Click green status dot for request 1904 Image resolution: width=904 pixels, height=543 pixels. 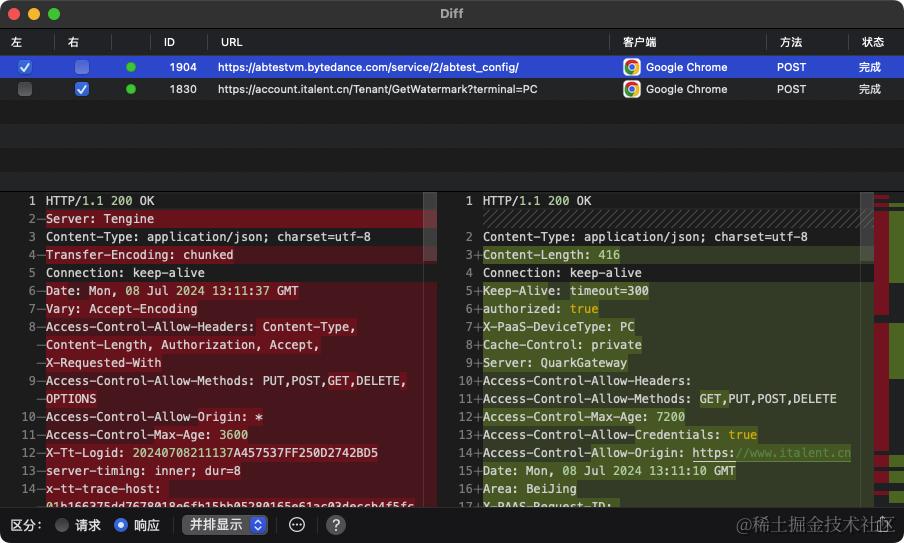(x=131, y=67)
